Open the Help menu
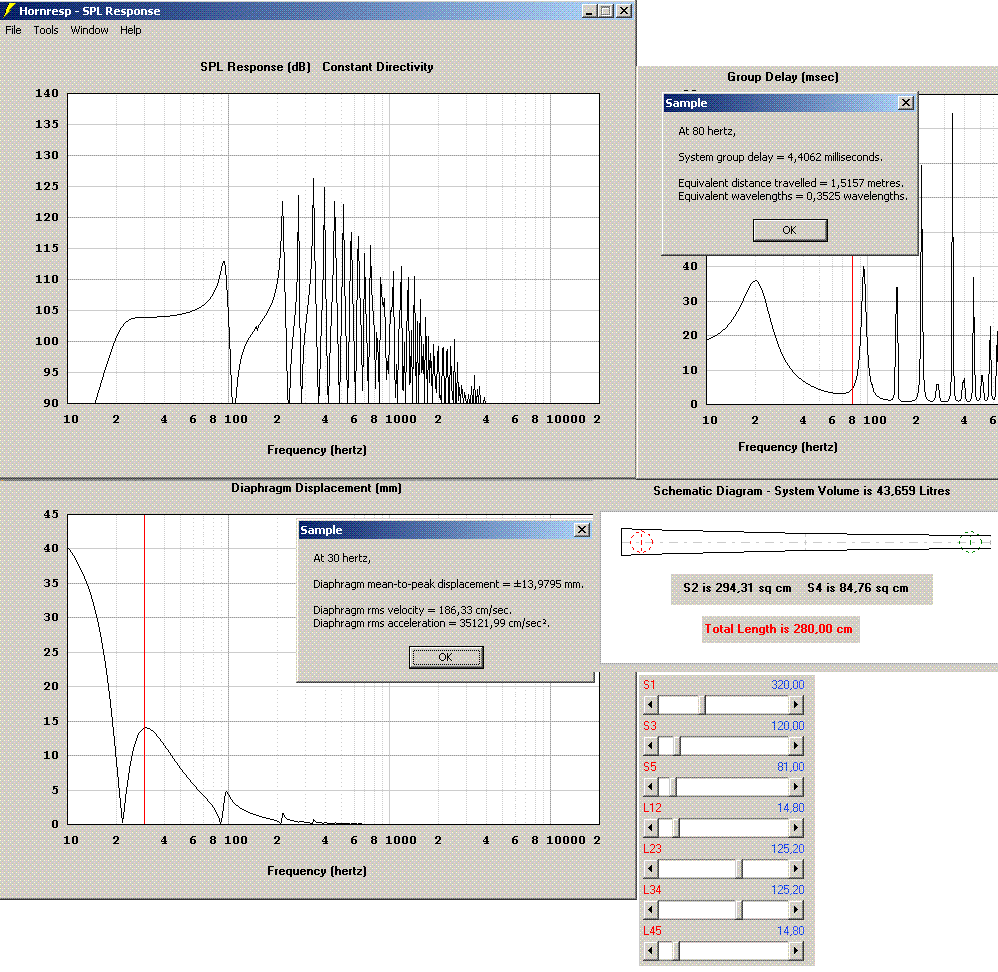Viewport: 998px width, 972px height. [130, 30]
